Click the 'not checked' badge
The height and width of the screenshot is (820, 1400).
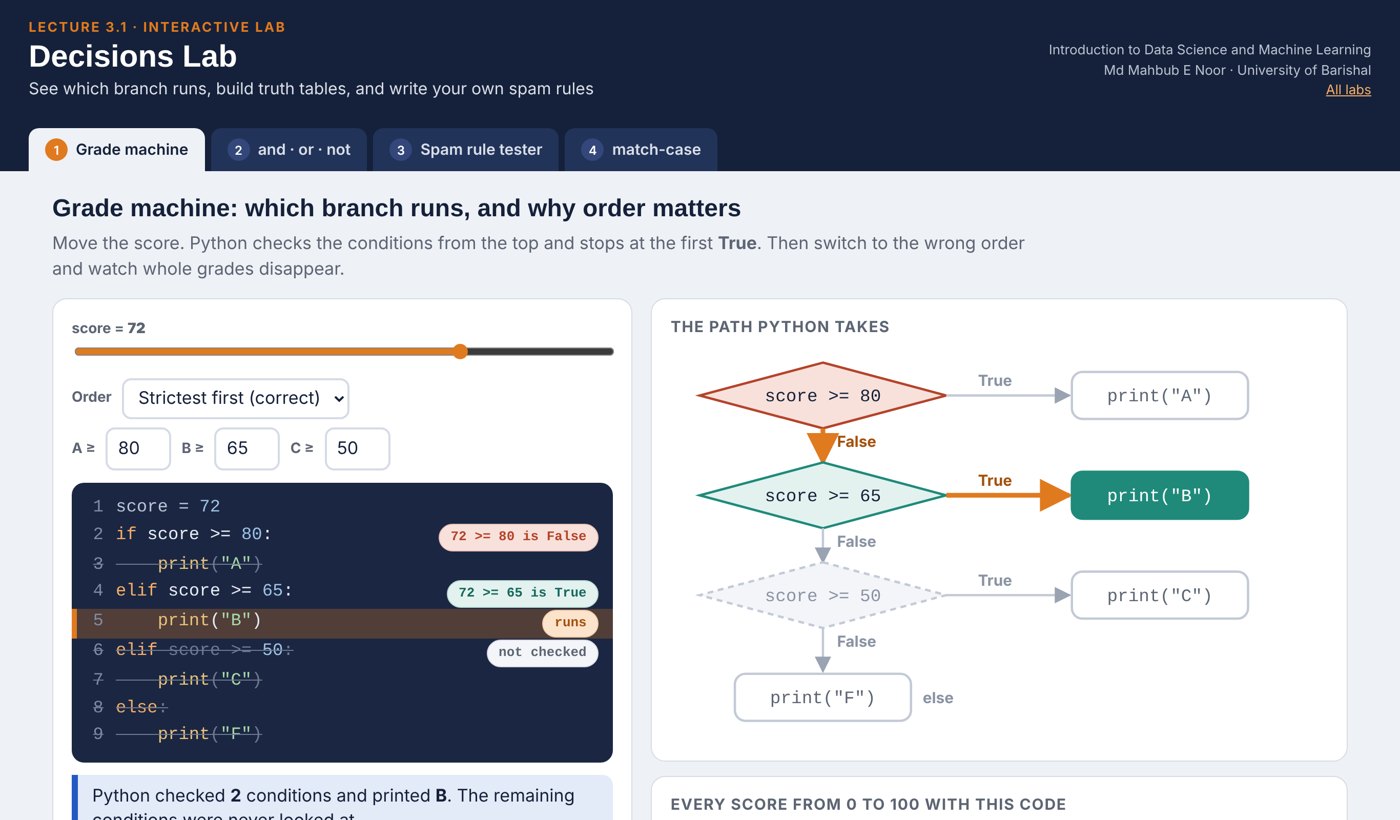(542, 653)
